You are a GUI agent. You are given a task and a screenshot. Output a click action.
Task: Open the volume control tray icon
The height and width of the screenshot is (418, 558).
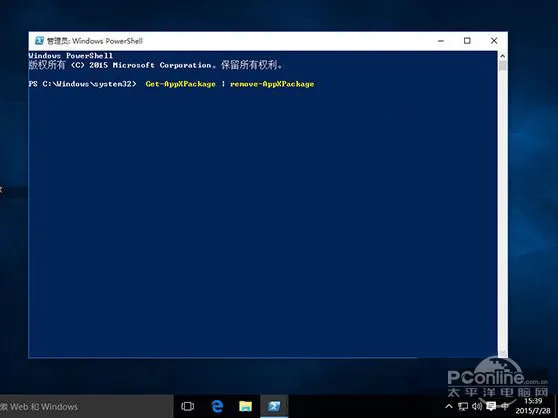coord(477,406)
